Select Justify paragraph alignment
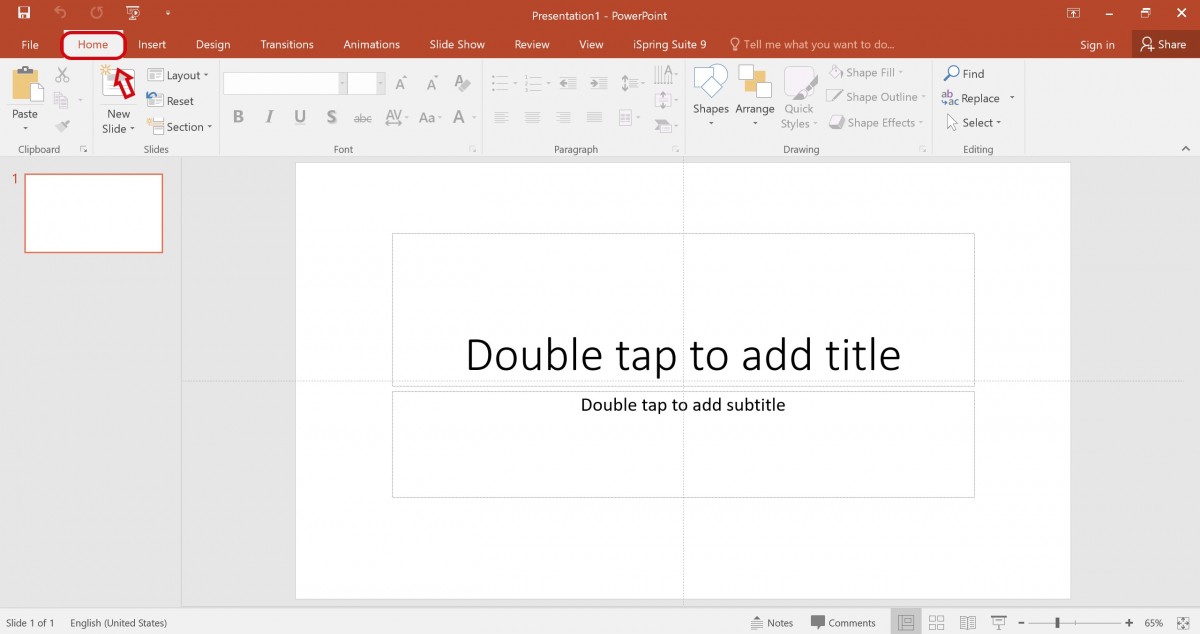This screenshot has width=1200, height=634. tap(594, 117)
